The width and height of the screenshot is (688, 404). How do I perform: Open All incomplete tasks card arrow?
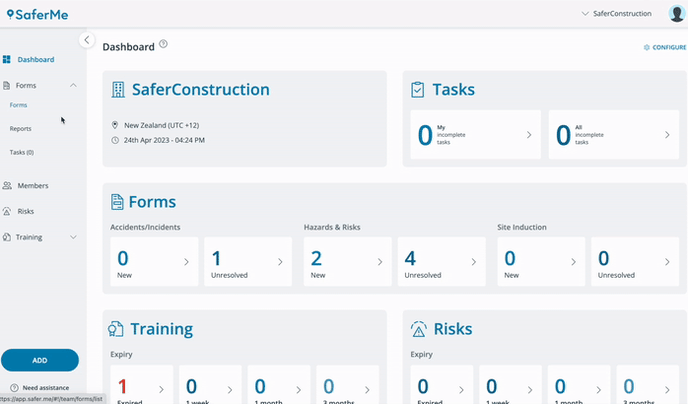pyautogui.click(x=667, y=135)
